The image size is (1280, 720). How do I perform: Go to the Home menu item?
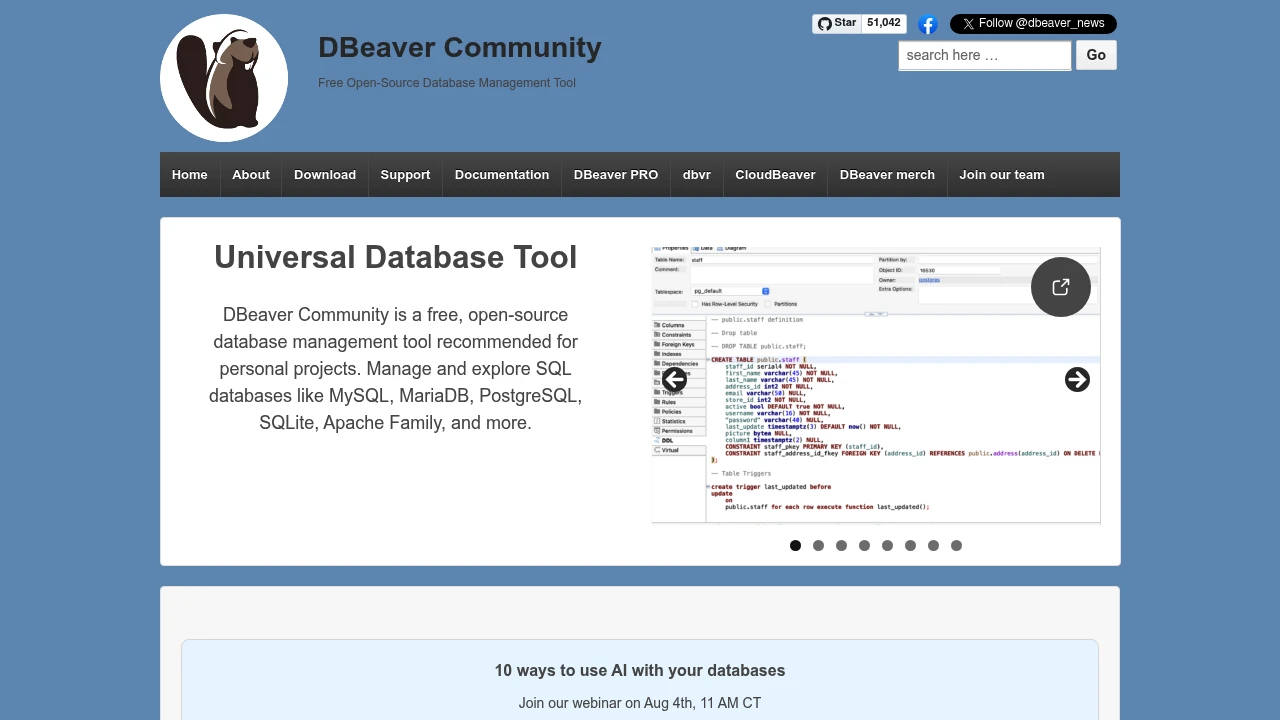pos(190,175)
